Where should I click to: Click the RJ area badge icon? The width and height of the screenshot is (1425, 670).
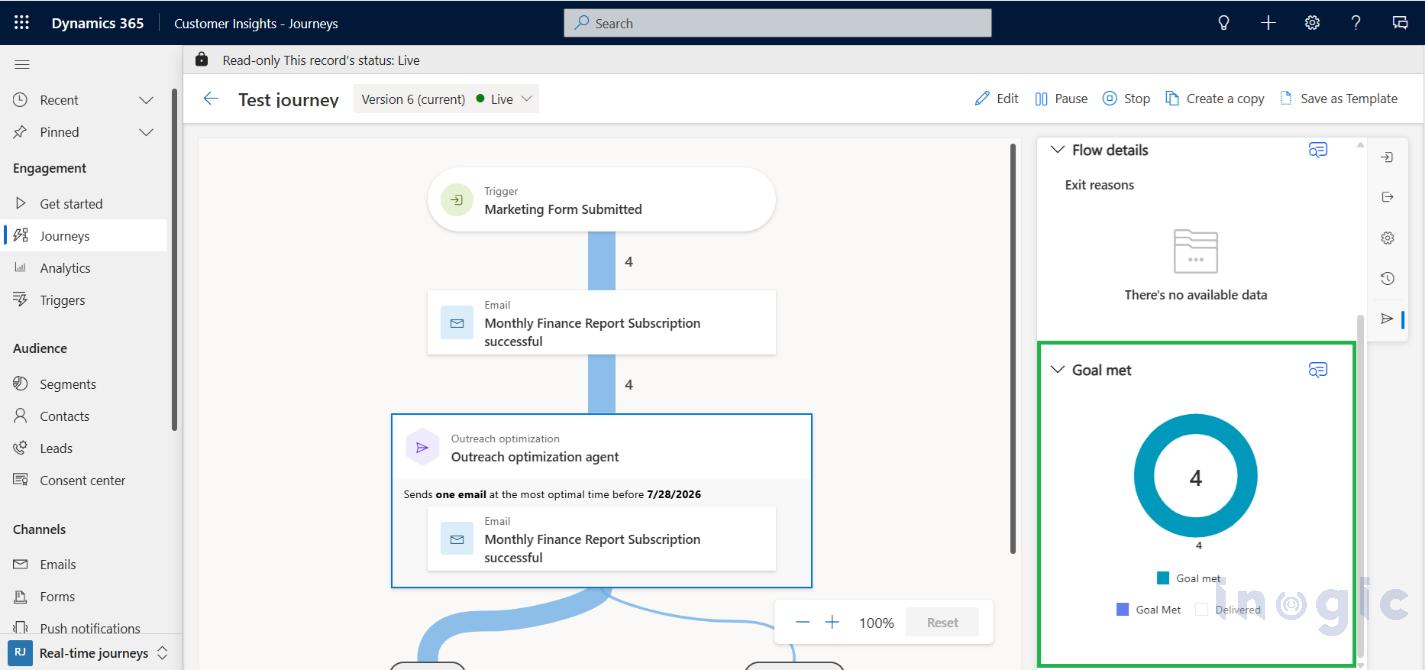pyautogui.click(x=21, y=653)
